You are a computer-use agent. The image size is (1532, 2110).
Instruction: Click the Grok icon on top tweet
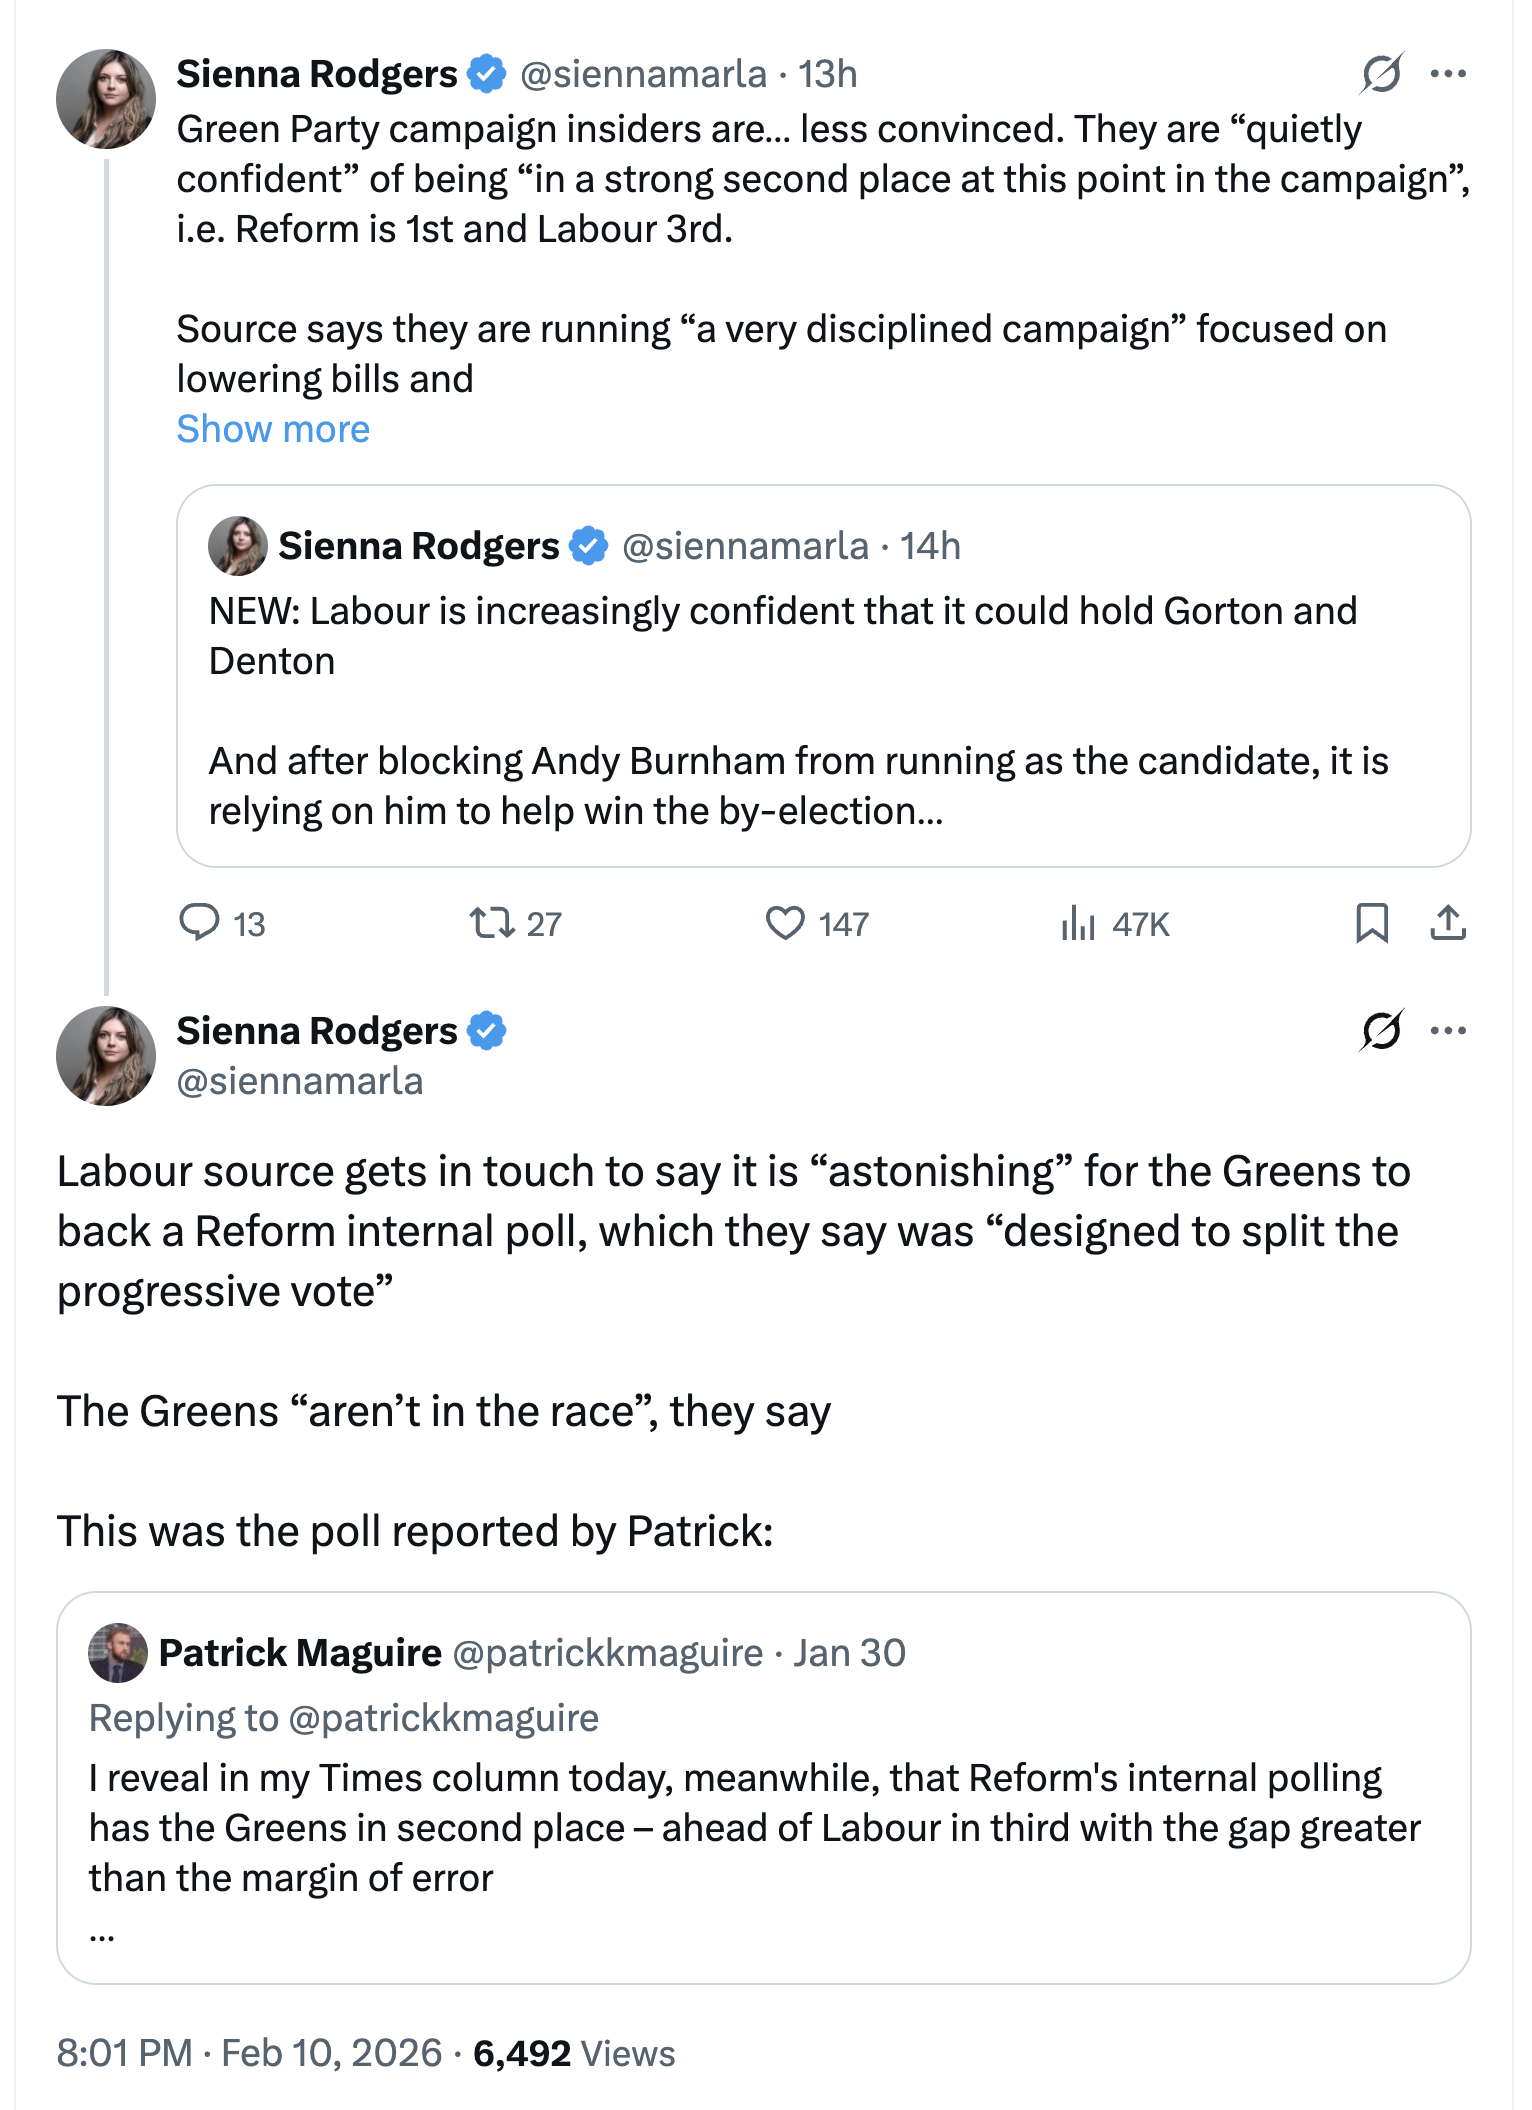coord(1381,74)
